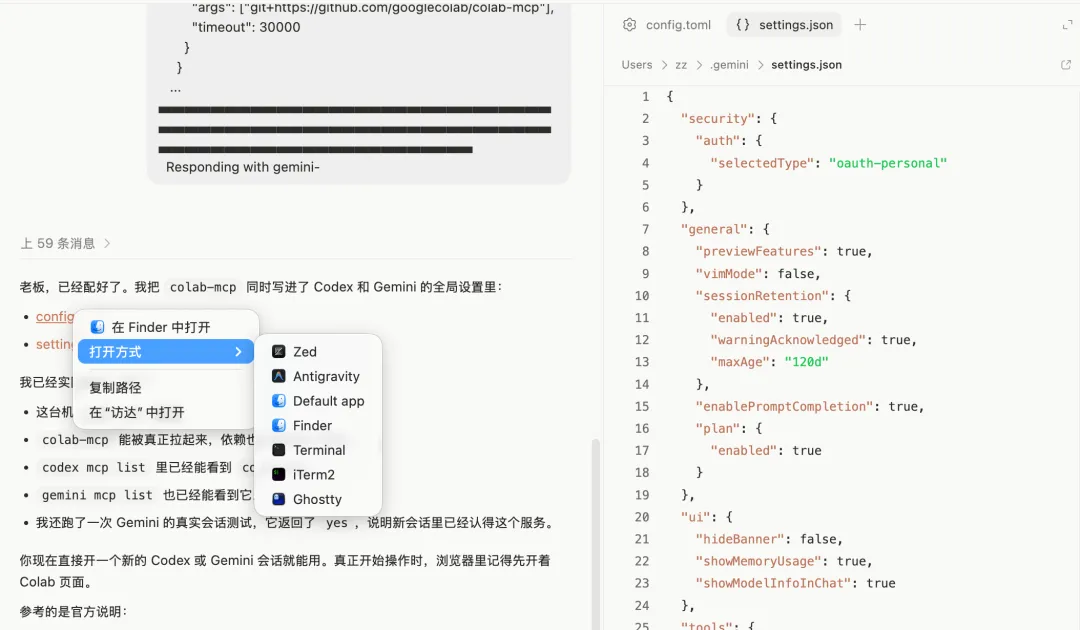Expand the editor panel with corner arrows icon

coord(1067,25)
